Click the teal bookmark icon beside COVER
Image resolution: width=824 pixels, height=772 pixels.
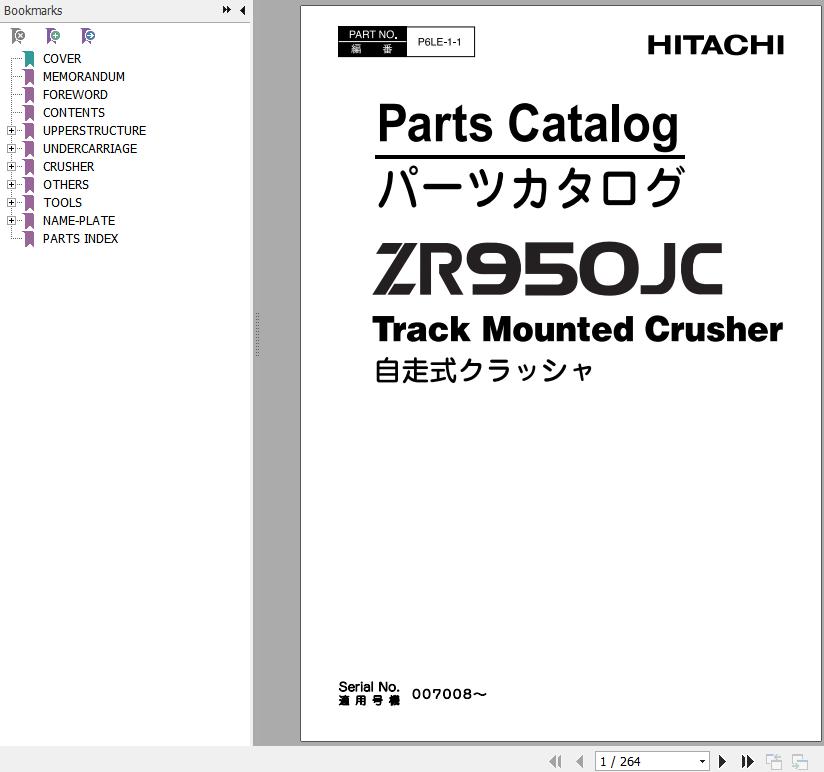click(29, 59)
